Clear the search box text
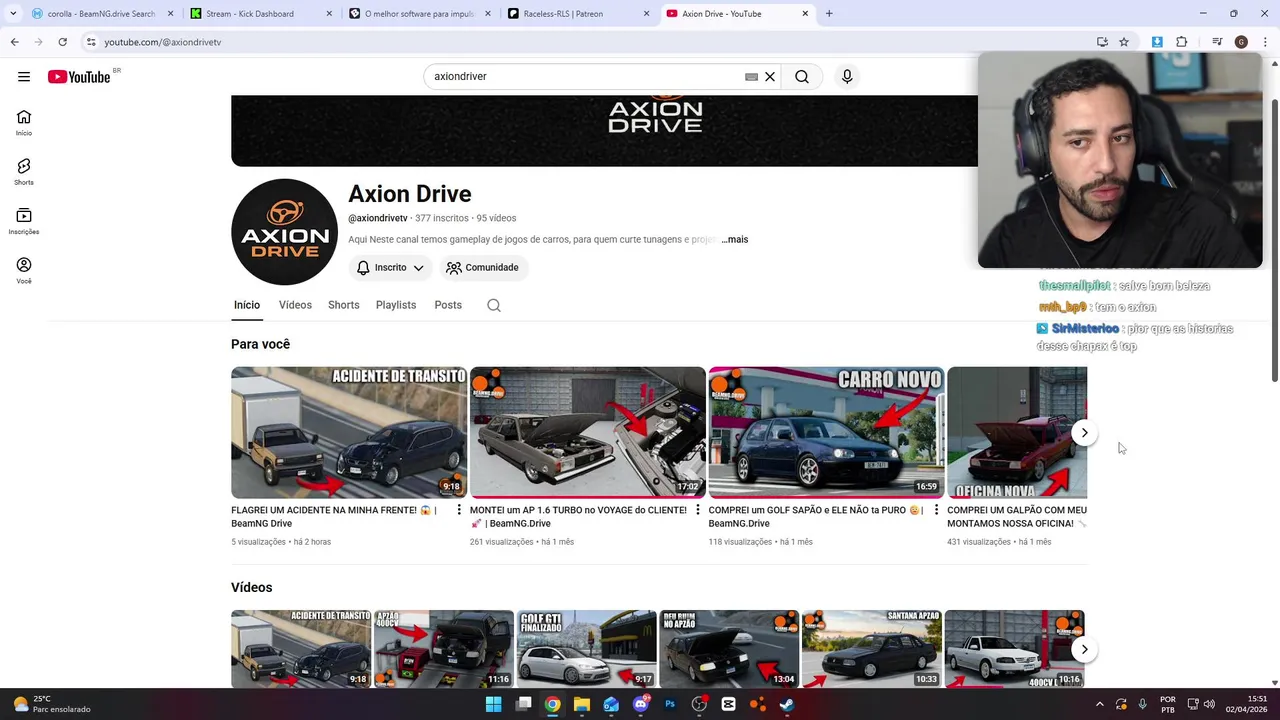The image size is (1280, 720). pyautogui.click(x=770, y=77)
